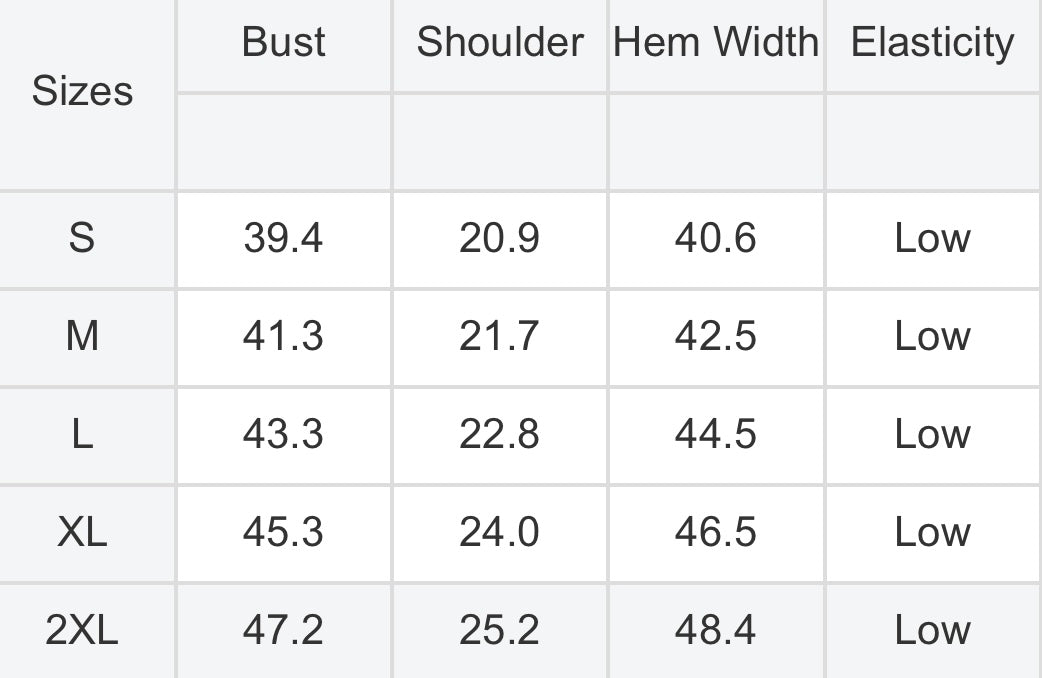Click shoulder value 21.7
The width and height of the screenshot is (1043, 678).
(500, 336)
